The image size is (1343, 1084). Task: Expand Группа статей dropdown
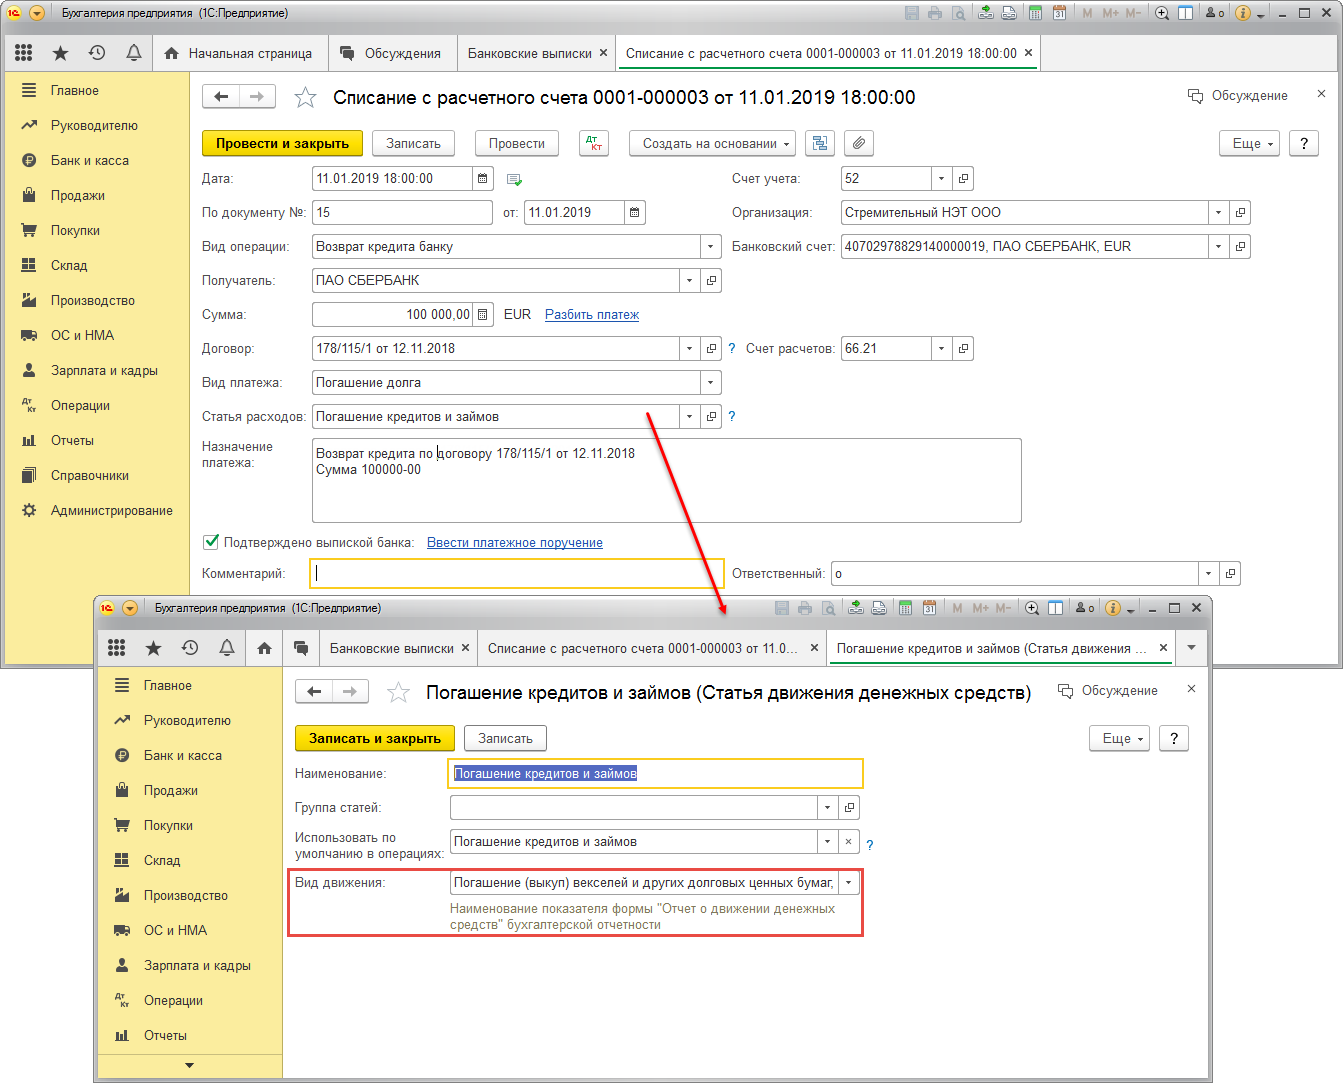coord(827,808)
